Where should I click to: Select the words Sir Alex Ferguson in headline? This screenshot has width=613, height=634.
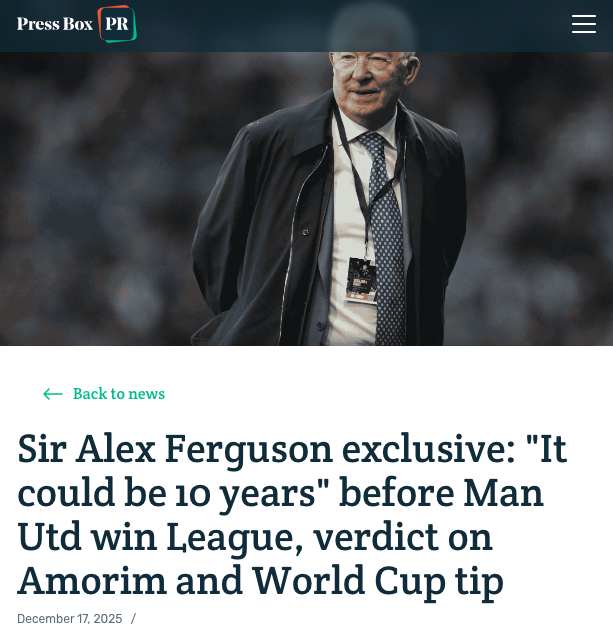[x=175, y=449]
